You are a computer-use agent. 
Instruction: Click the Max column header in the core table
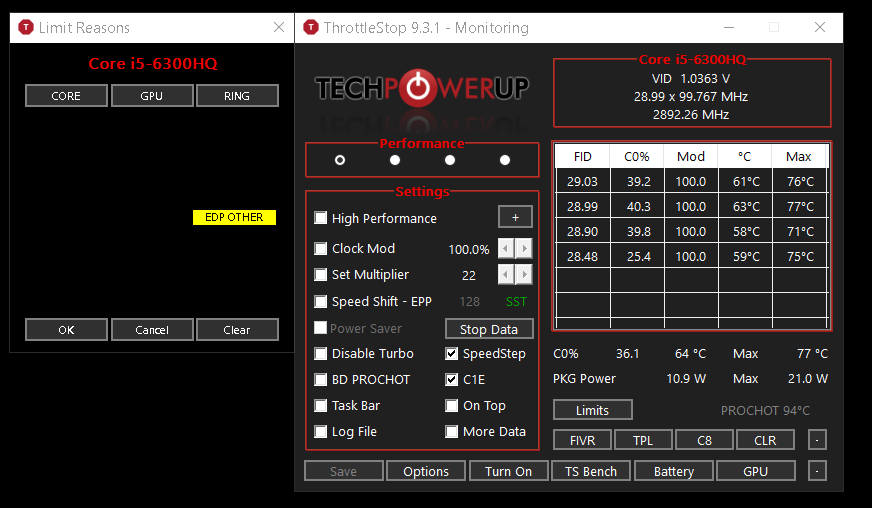(799, 156)
